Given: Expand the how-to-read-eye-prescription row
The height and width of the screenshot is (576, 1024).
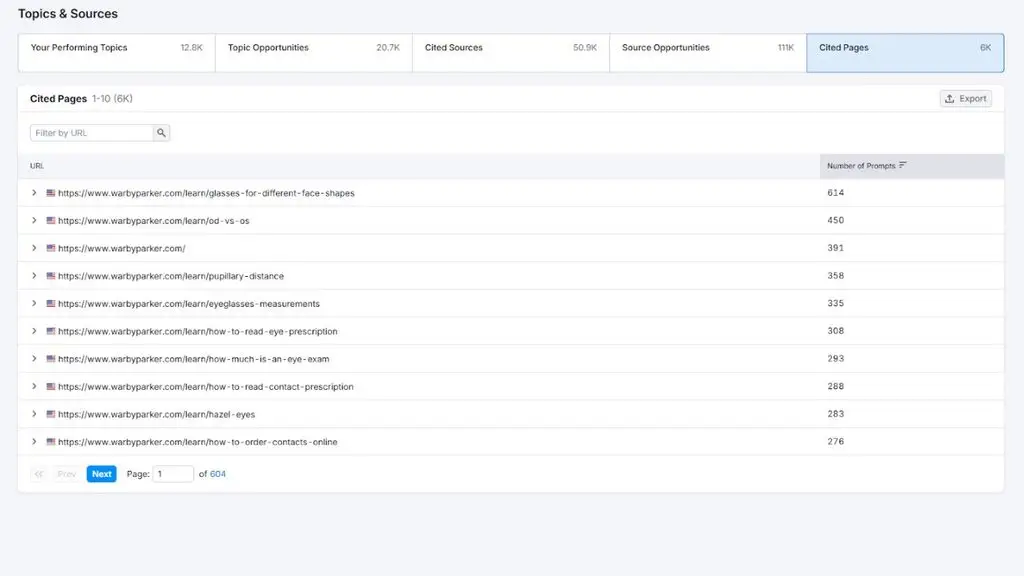Looking at the screenshot, I should pos(34,331).
